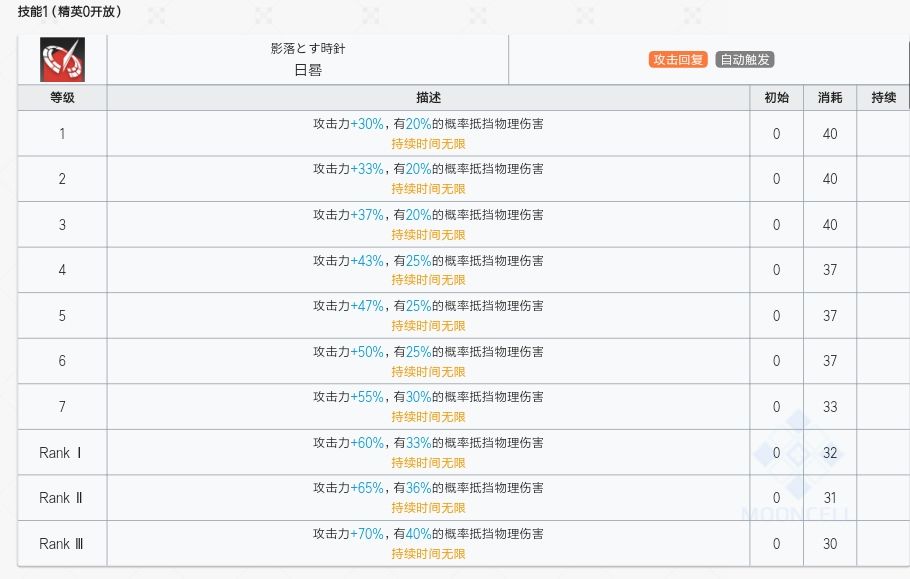Click 消耗 value 30 in Rank Ⅲ row
Viewport: 910px width, 579px height.
pos(830,544)
